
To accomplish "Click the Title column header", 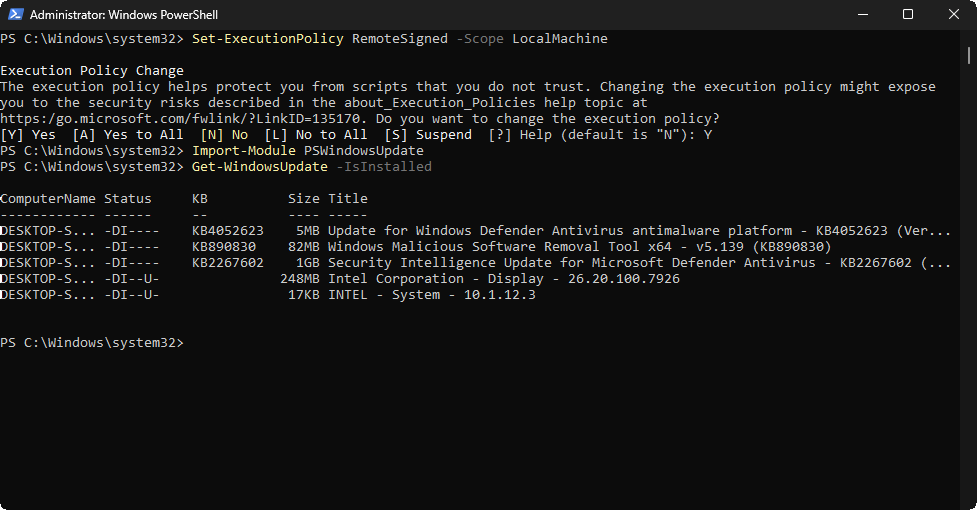I will (348, 199).
